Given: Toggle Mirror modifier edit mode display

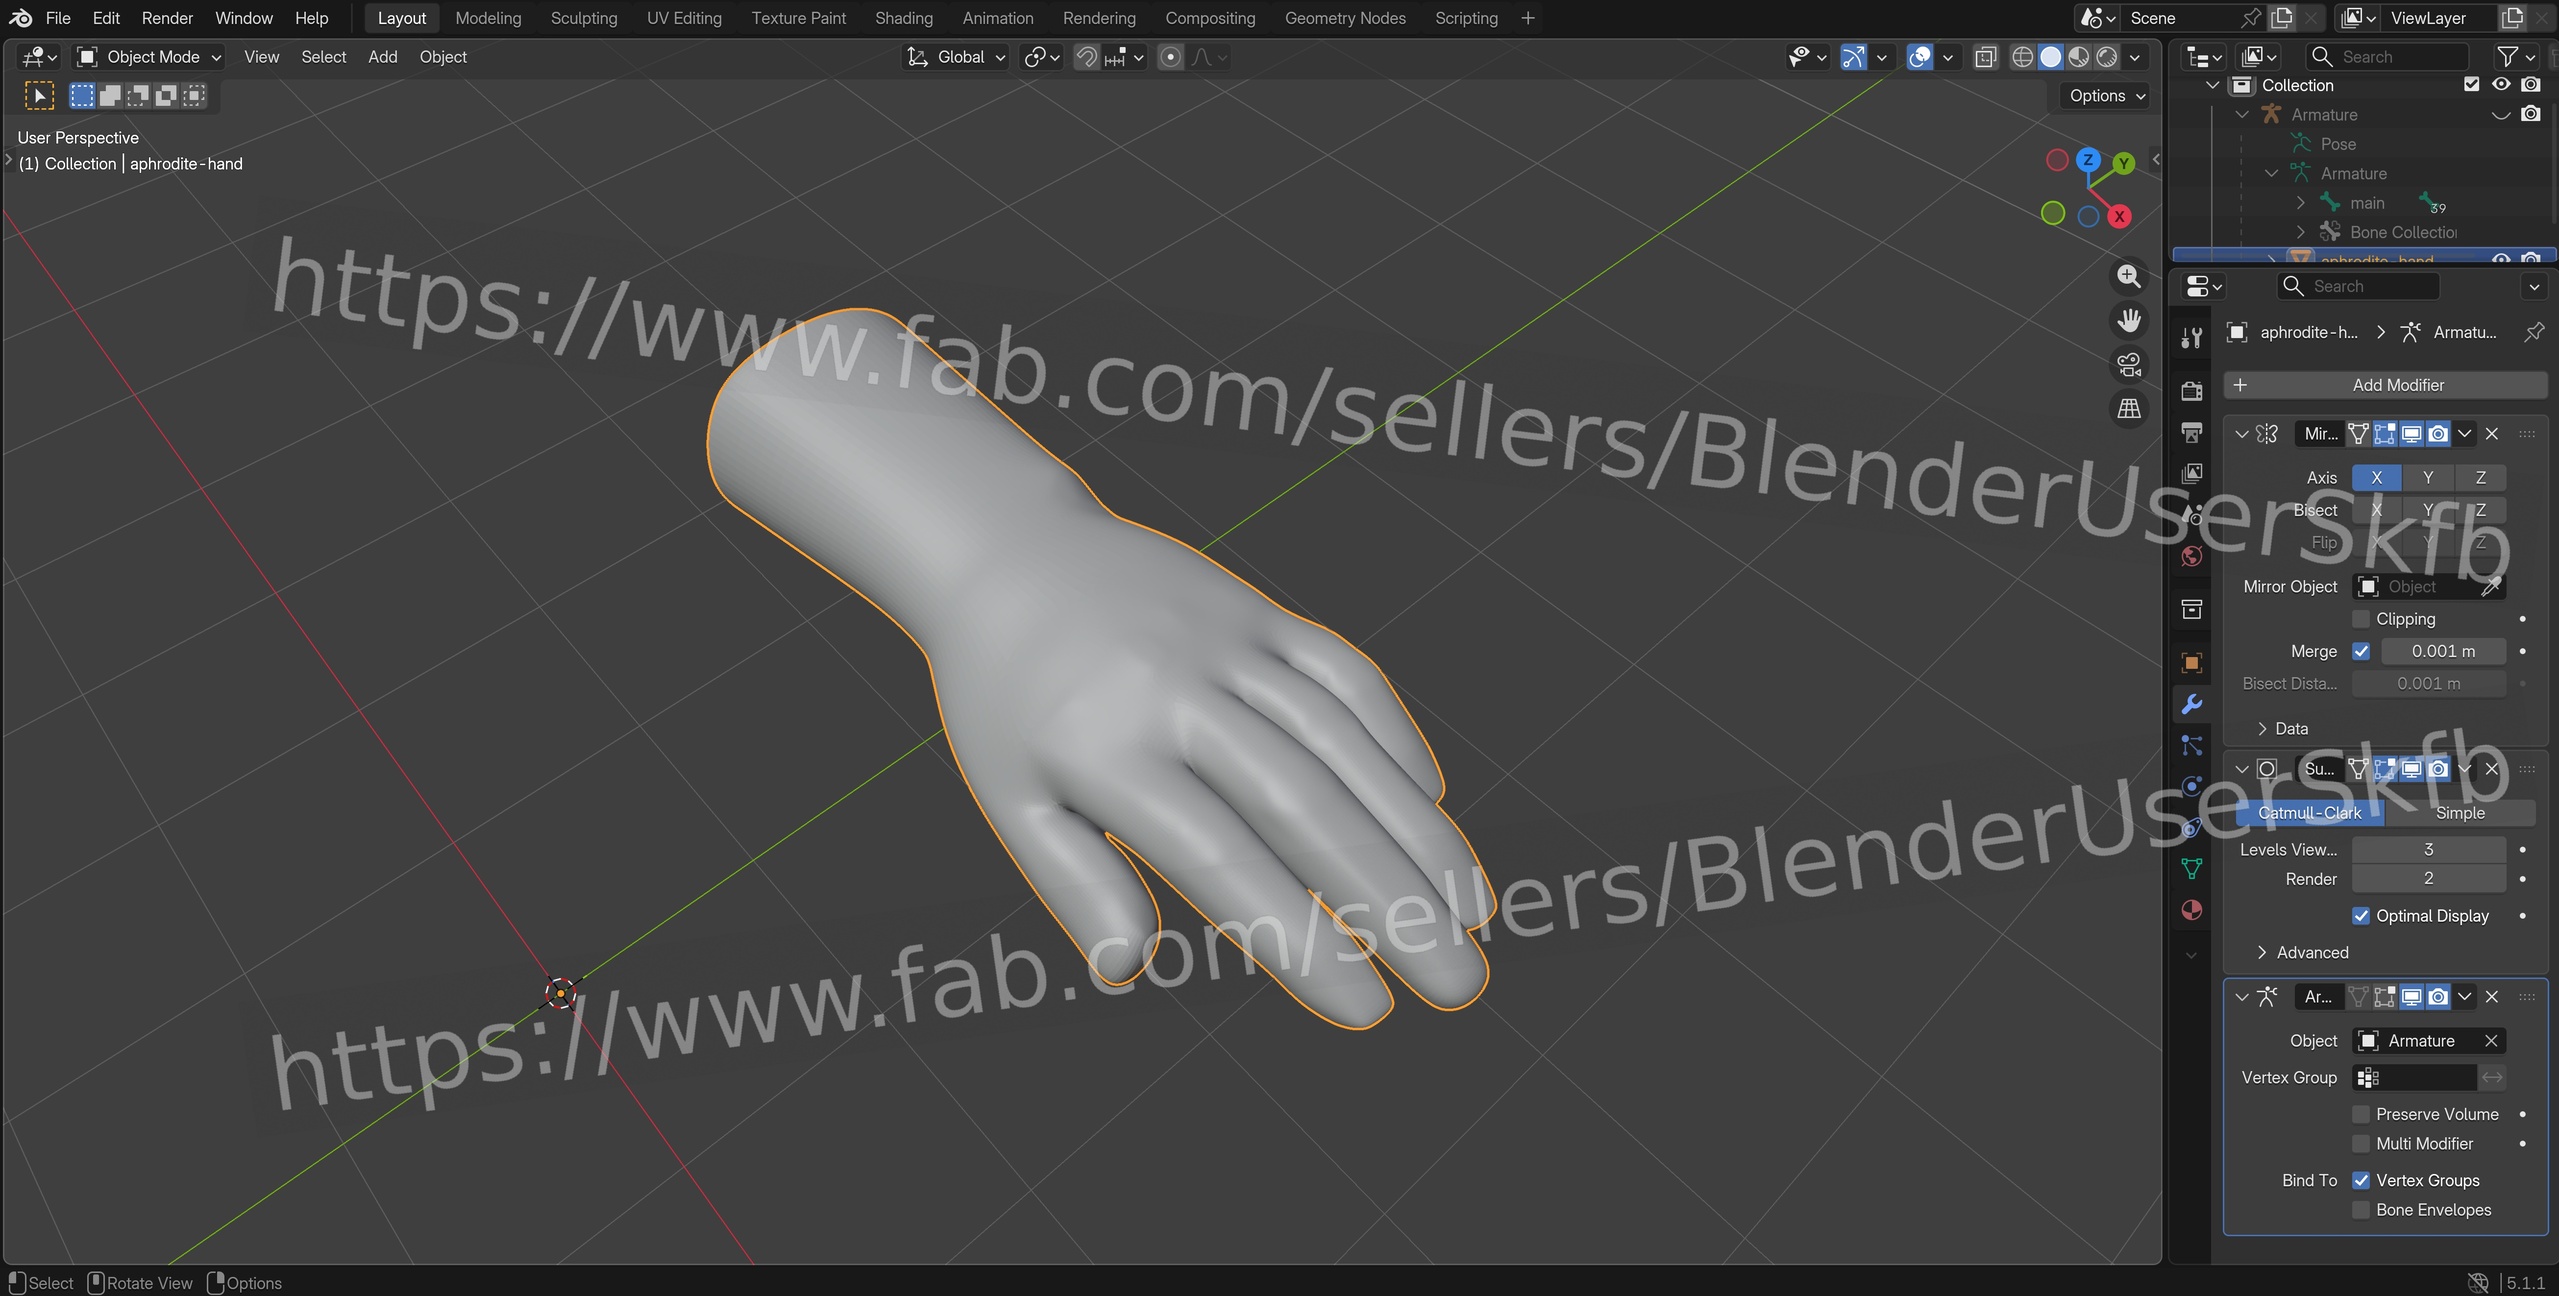Looking at the screenshot, I should pyautogui.click(x=2385, y=434).
